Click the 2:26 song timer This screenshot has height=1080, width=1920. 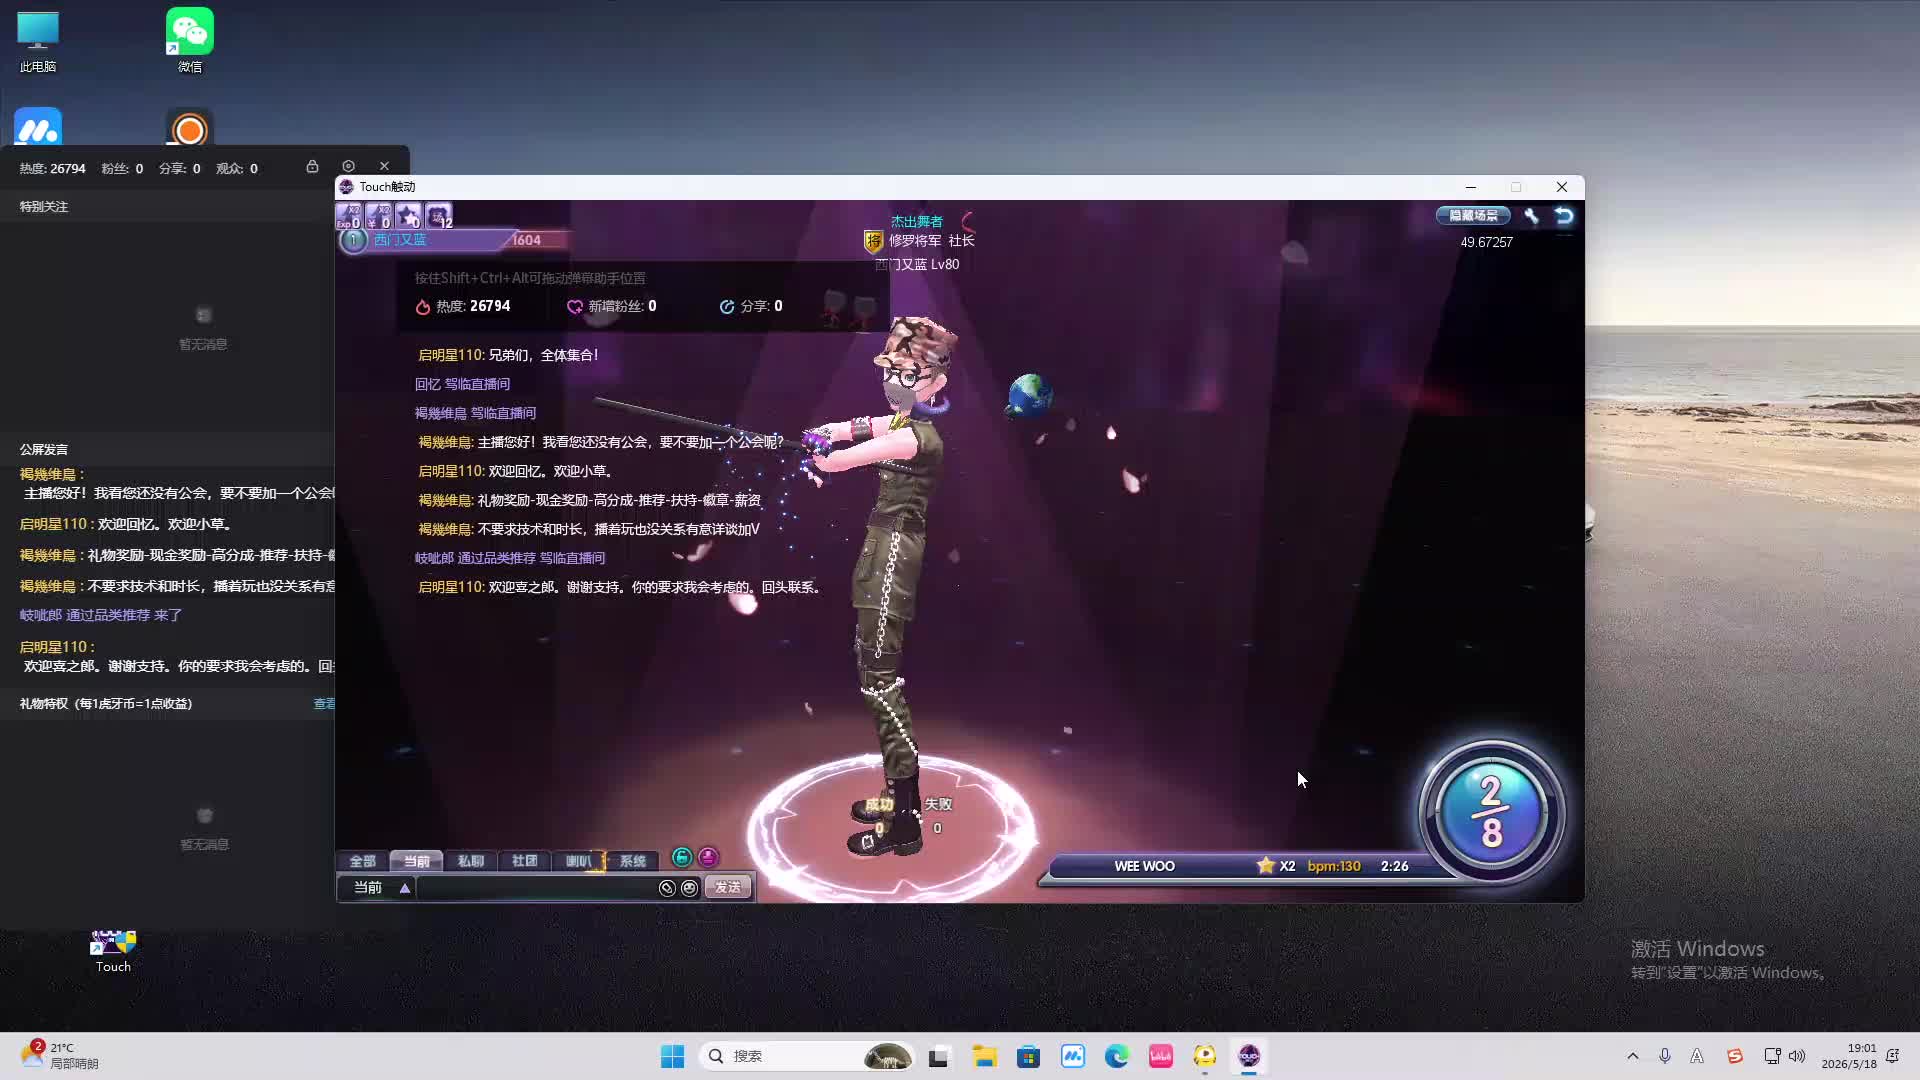click(1394, 866)
